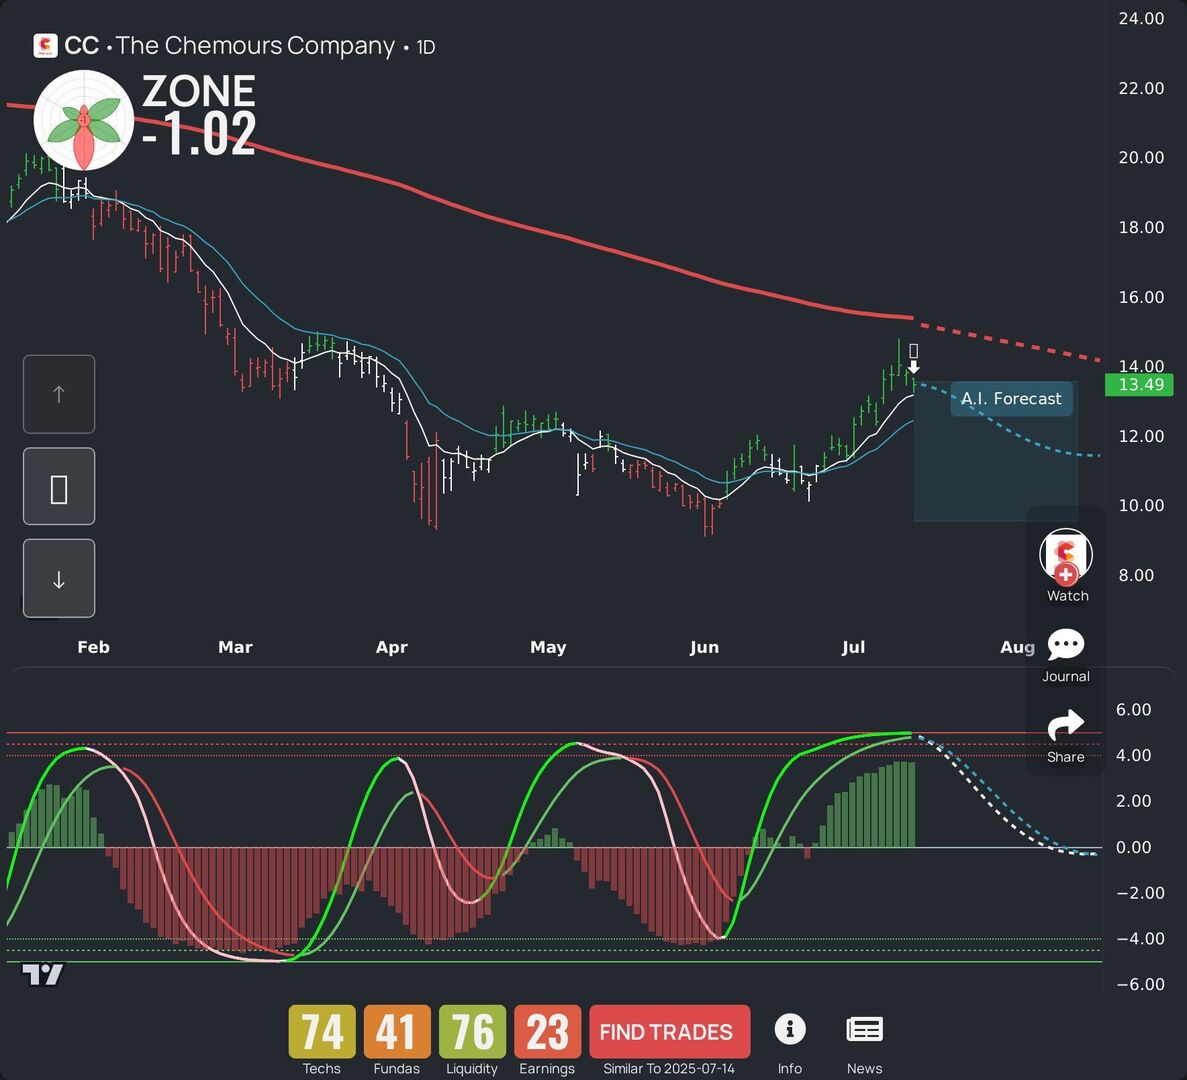Open the News icon
Screen dimensions: 1187x1080
tap(865, 1029)
